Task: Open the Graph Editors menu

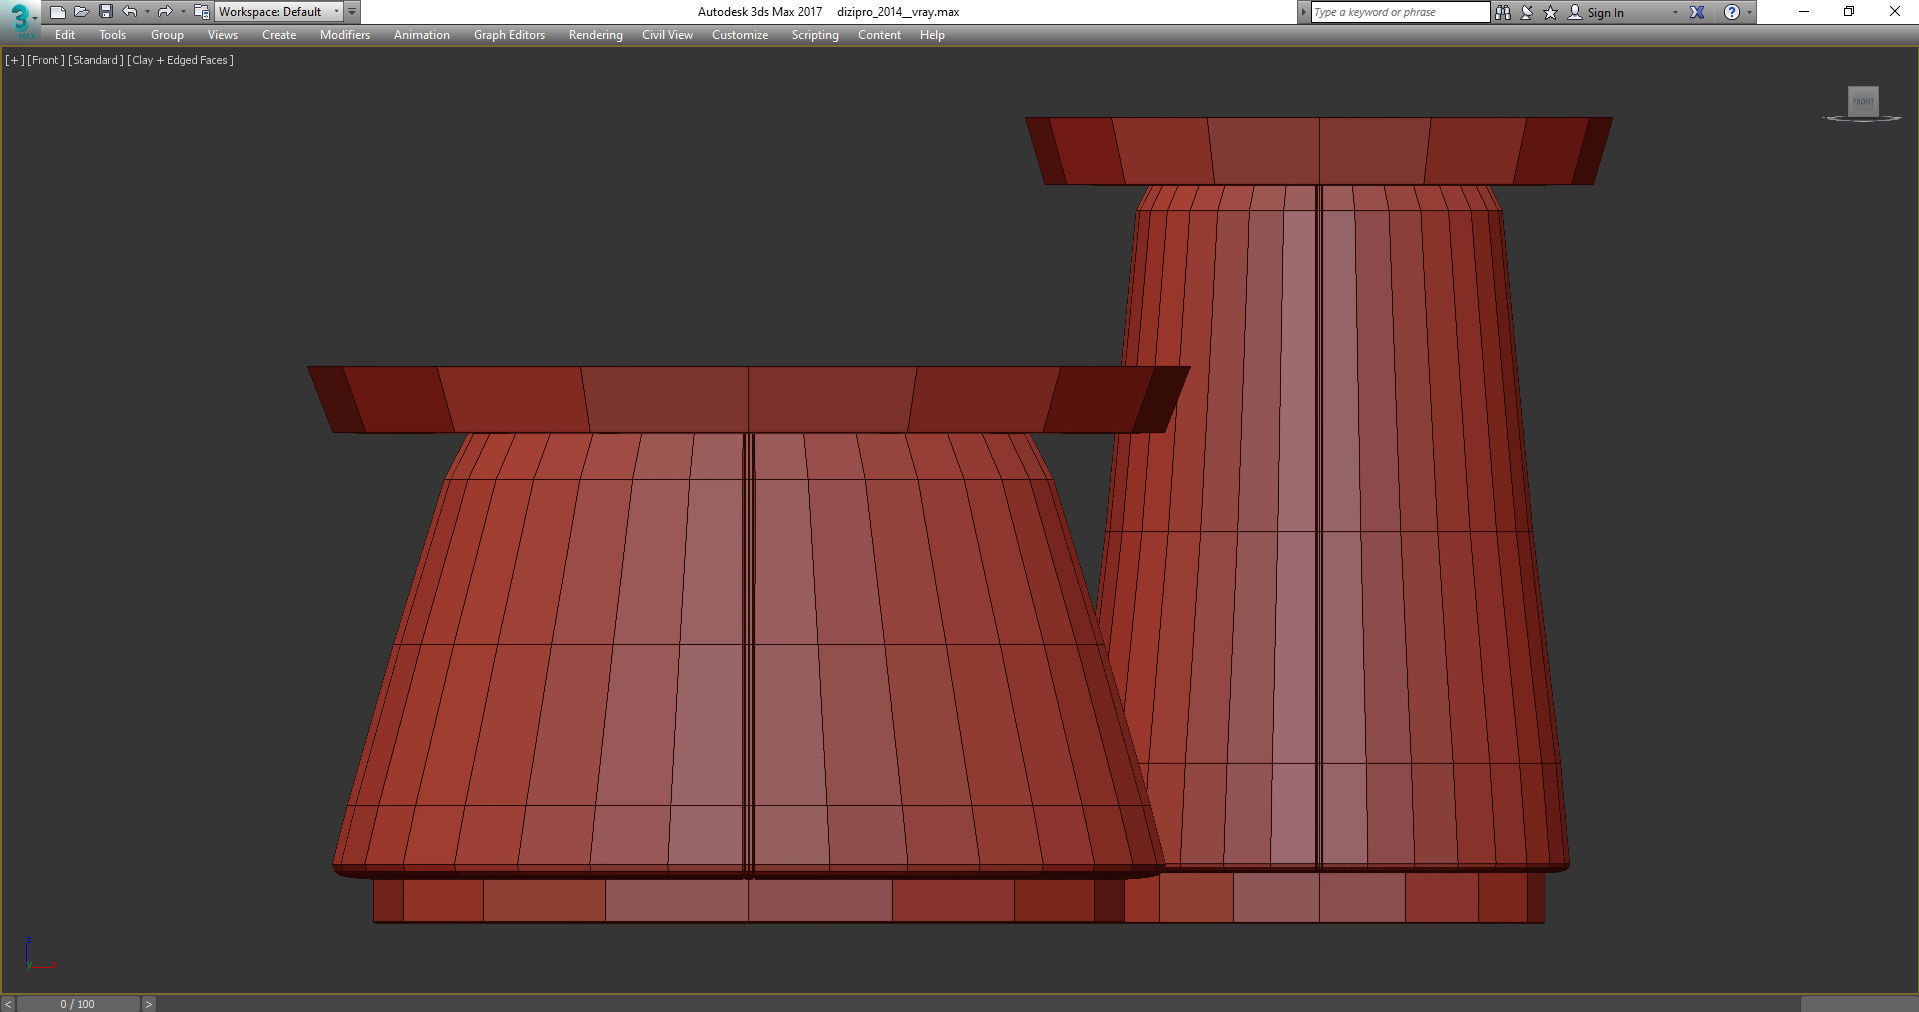Action: click(x=510, y=35)
